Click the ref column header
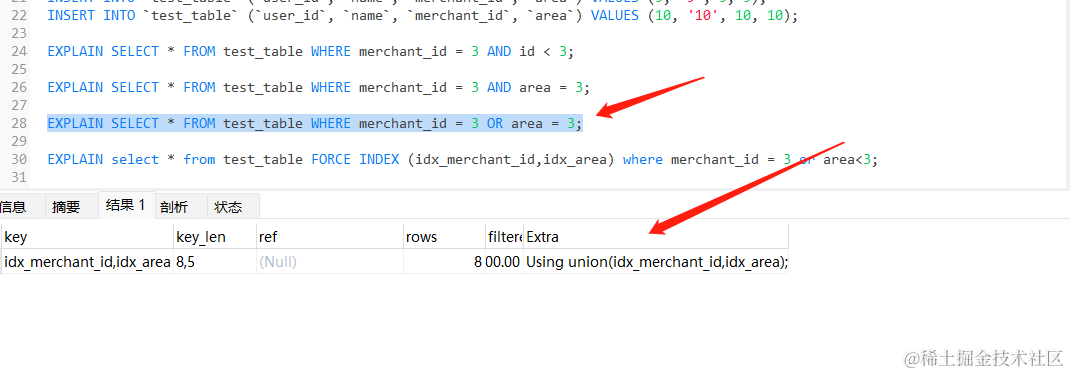The height and width of the screenshot is (375, 1070). tap(330, 237)
